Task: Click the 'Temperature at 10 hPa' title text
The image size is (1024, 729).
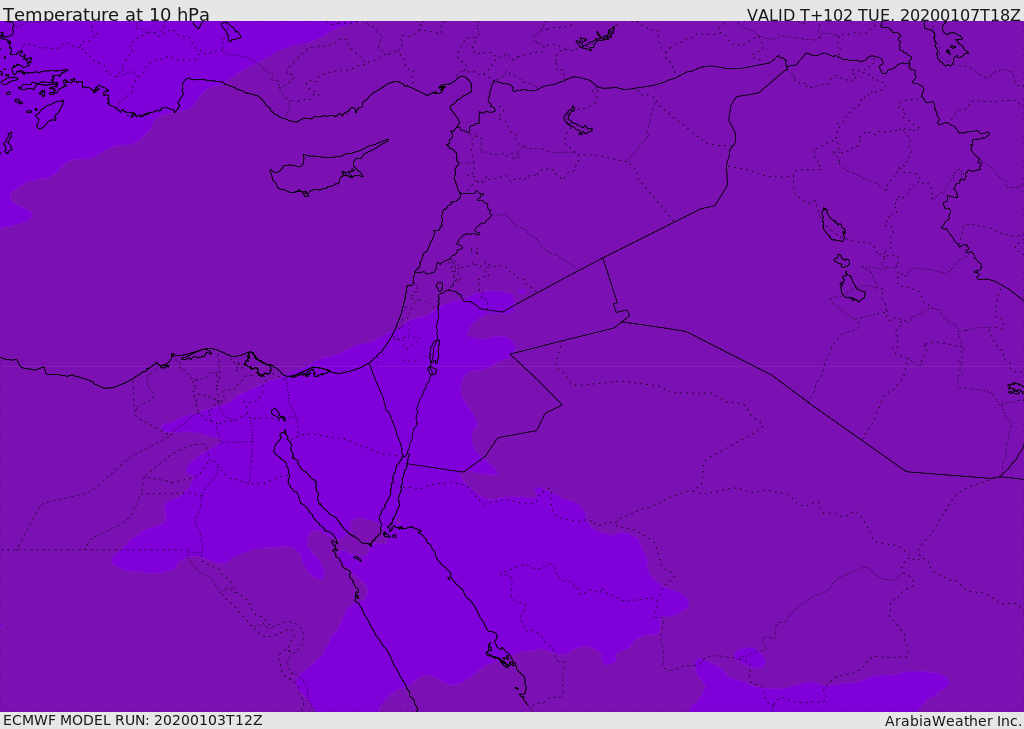Action: (x=106, y=14)
